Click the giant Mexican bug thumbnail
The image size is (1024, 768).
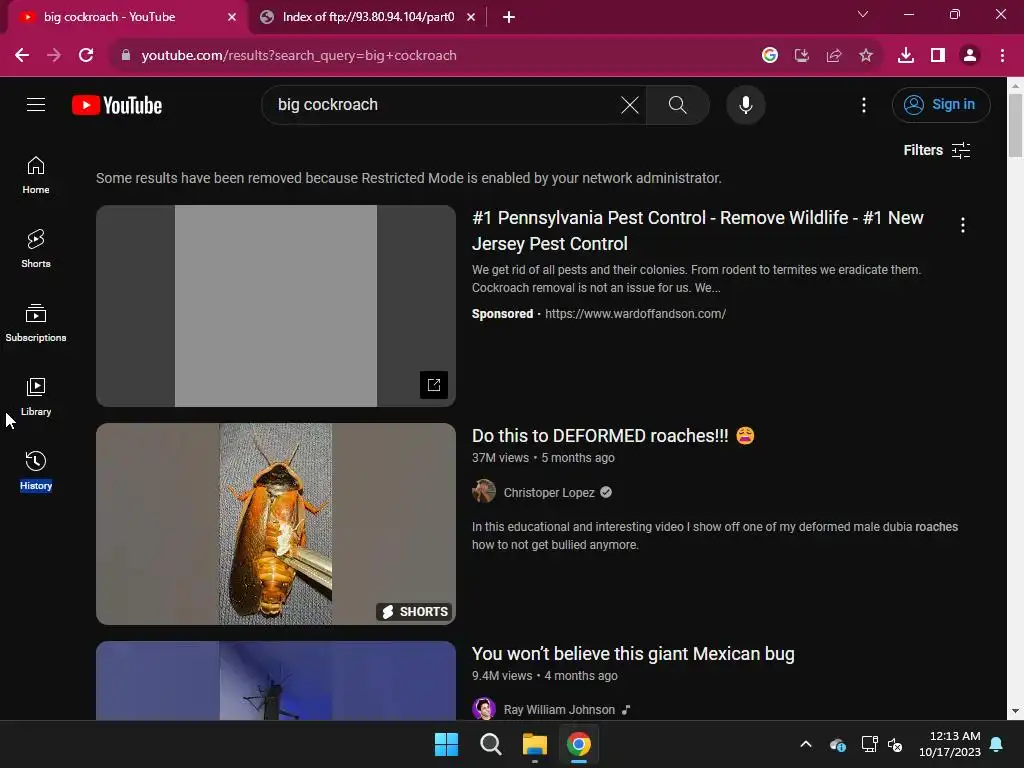click(x=276, y=680)
